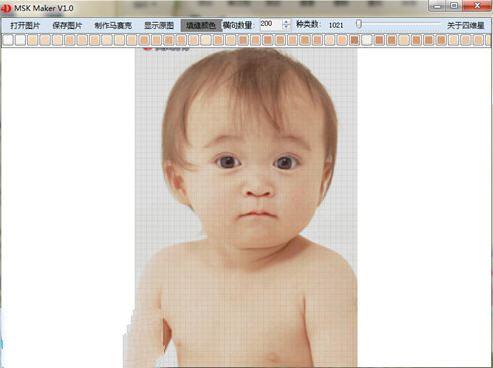The image size is (493, 368).
Task: Select 制作马赛克 to create the mosaic
Action: coord(113,25)
